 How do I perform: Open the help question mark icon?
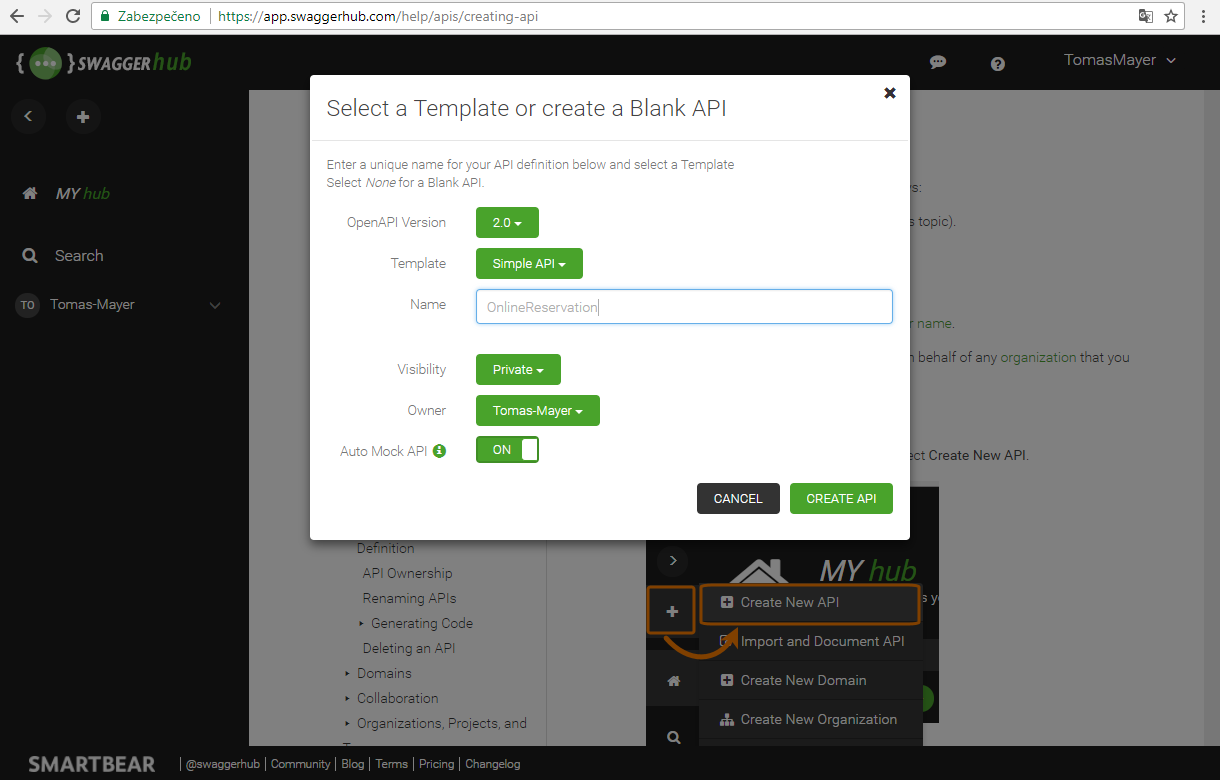997,63
